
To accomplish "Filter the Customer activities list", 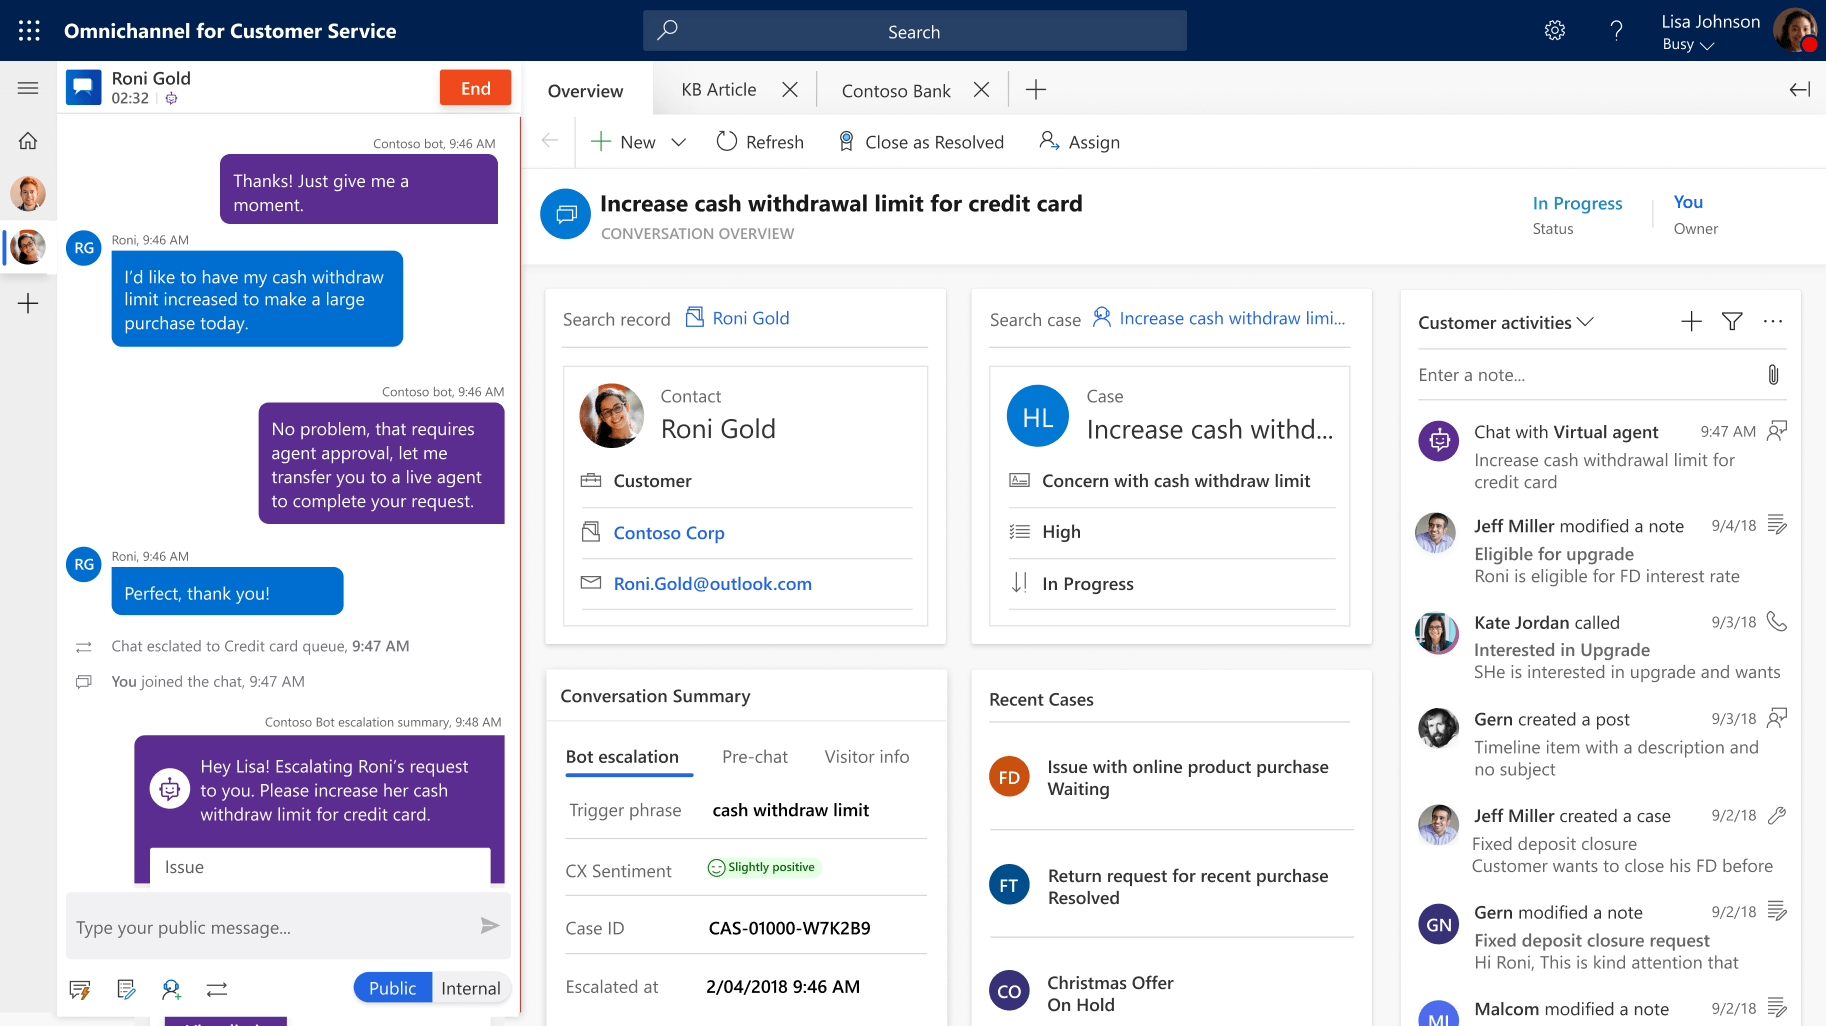I will [x=1732, y=321].
